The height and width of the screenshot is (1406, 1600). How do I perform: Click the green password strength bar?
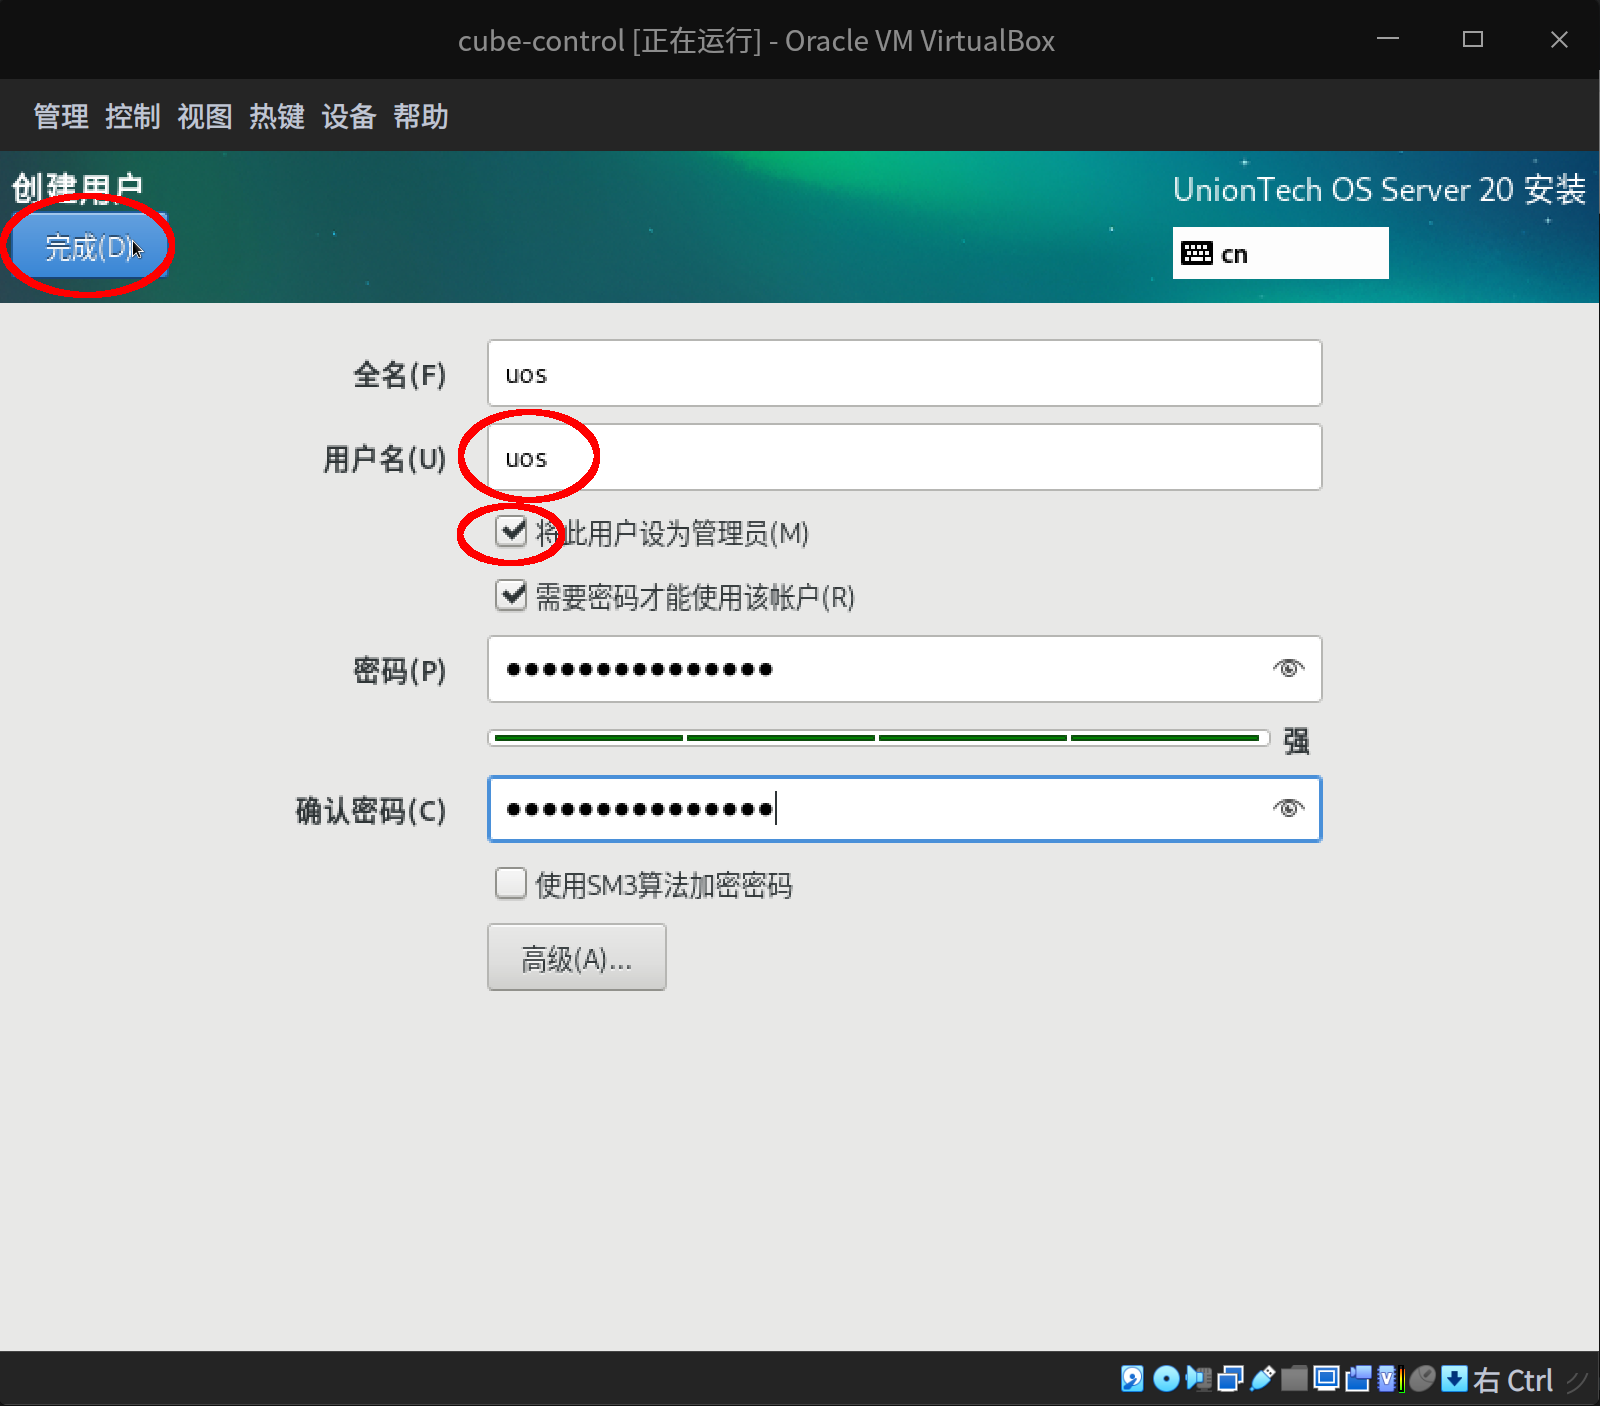coord(877,737)
